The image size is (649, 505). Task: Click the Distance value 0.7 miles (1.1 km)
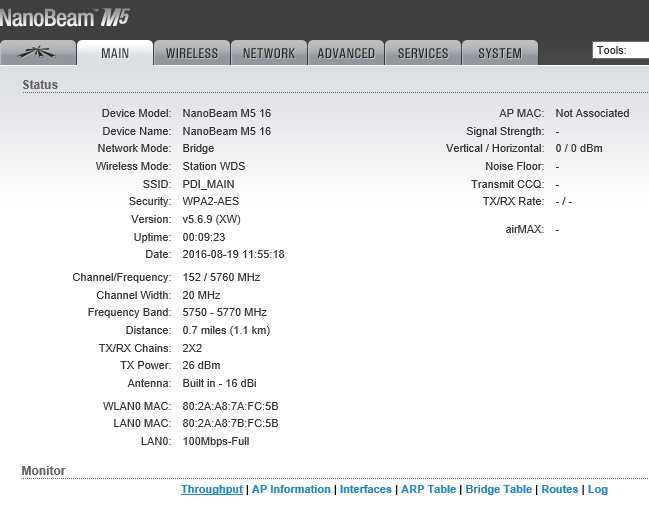tap(226, 330)
